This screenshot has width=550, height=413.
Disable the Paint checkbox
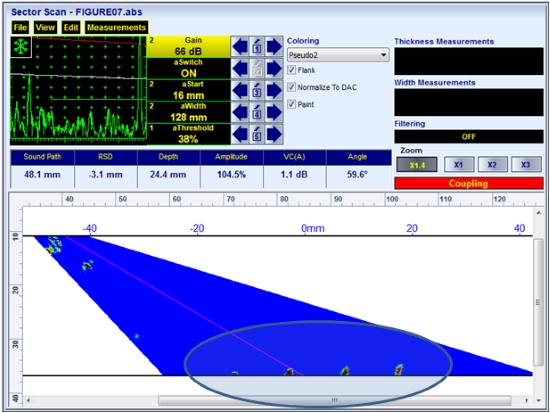pos(291,104)
